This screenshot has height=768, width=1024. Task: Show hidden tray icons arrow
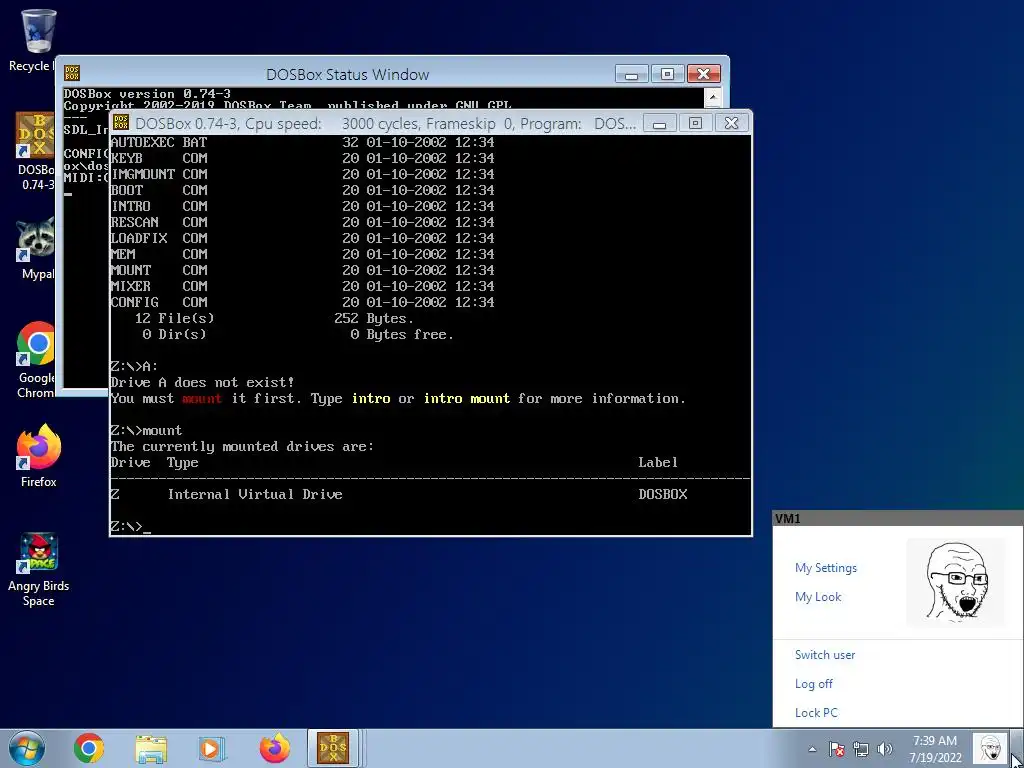point(812,750)
